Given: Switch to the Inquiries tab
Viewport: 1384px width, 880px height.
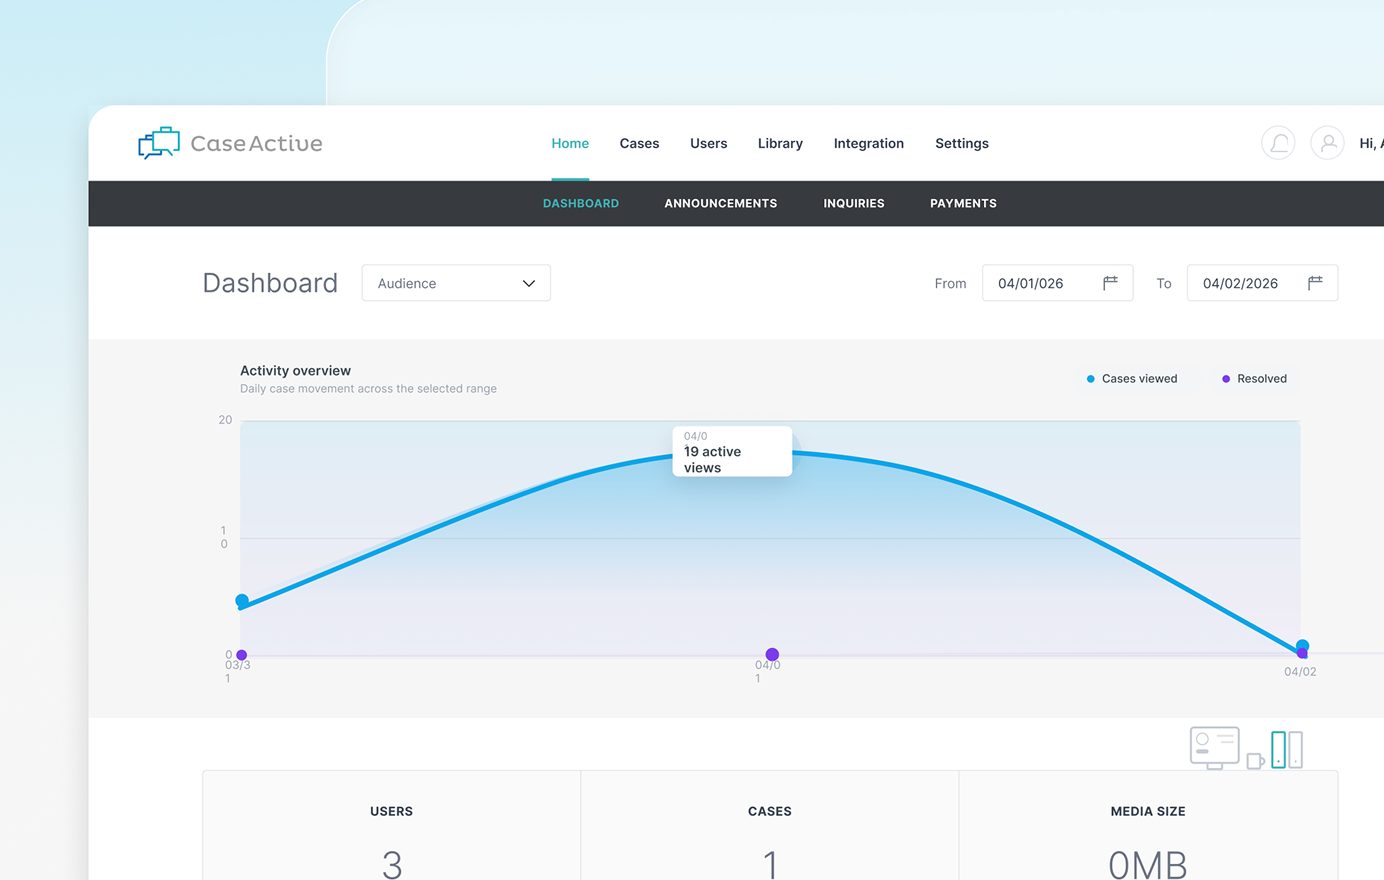Looking at the screenshot, I should pyautogui.click(x=853, y=203).
